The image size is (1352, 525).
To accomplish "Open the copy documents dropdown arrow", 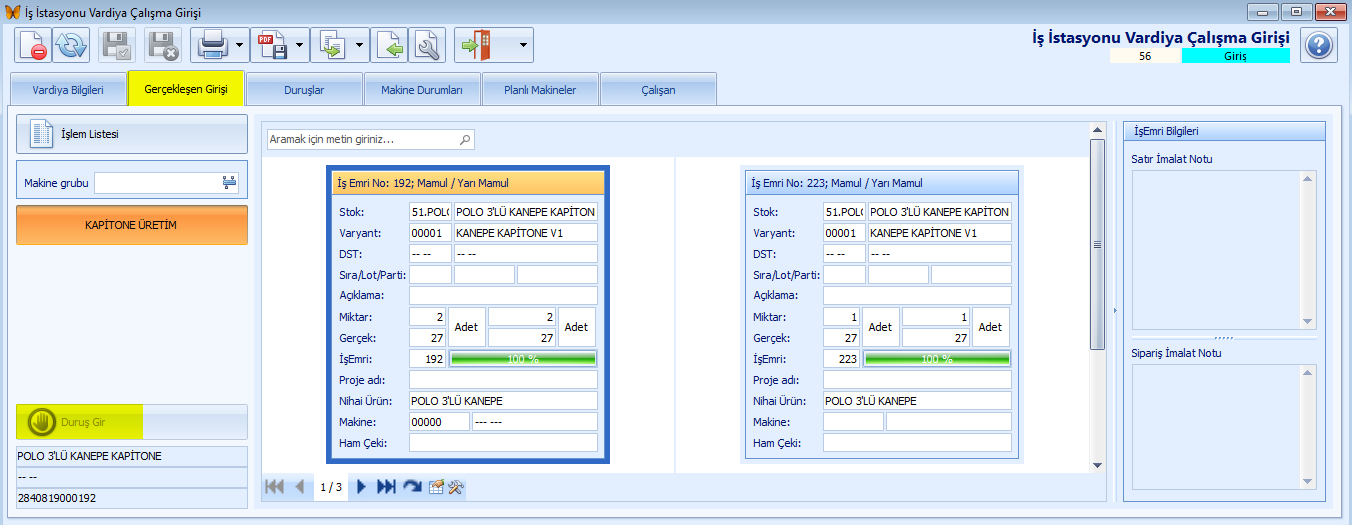I will tap(360, 45).
